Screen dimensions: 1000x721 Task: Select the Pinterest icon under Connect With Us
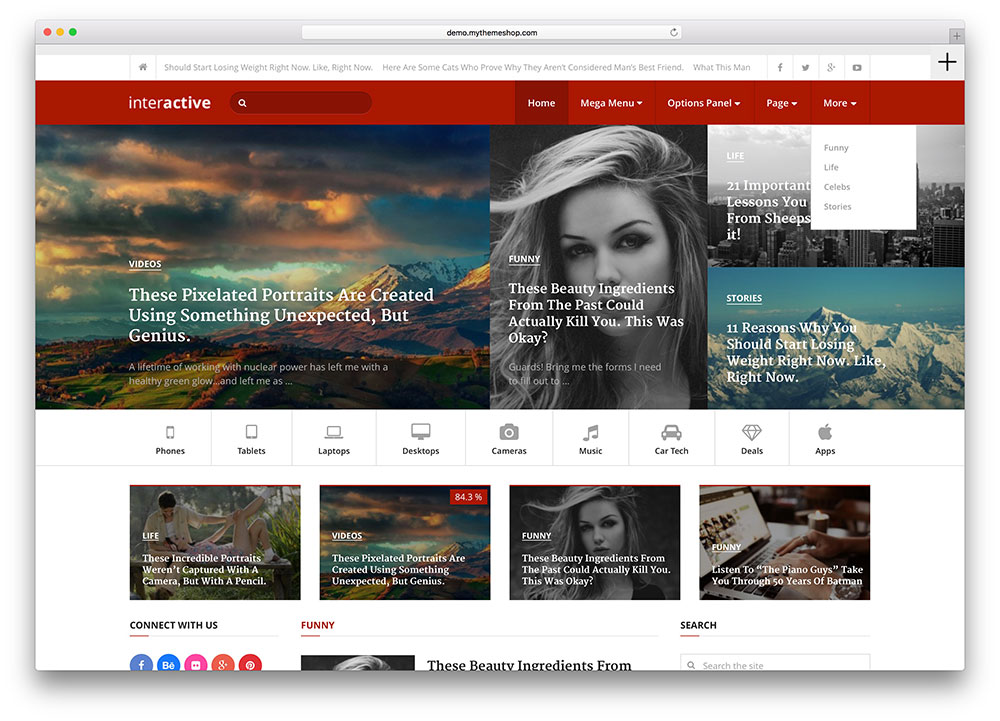pyautogui.click(x=250, y=664)
